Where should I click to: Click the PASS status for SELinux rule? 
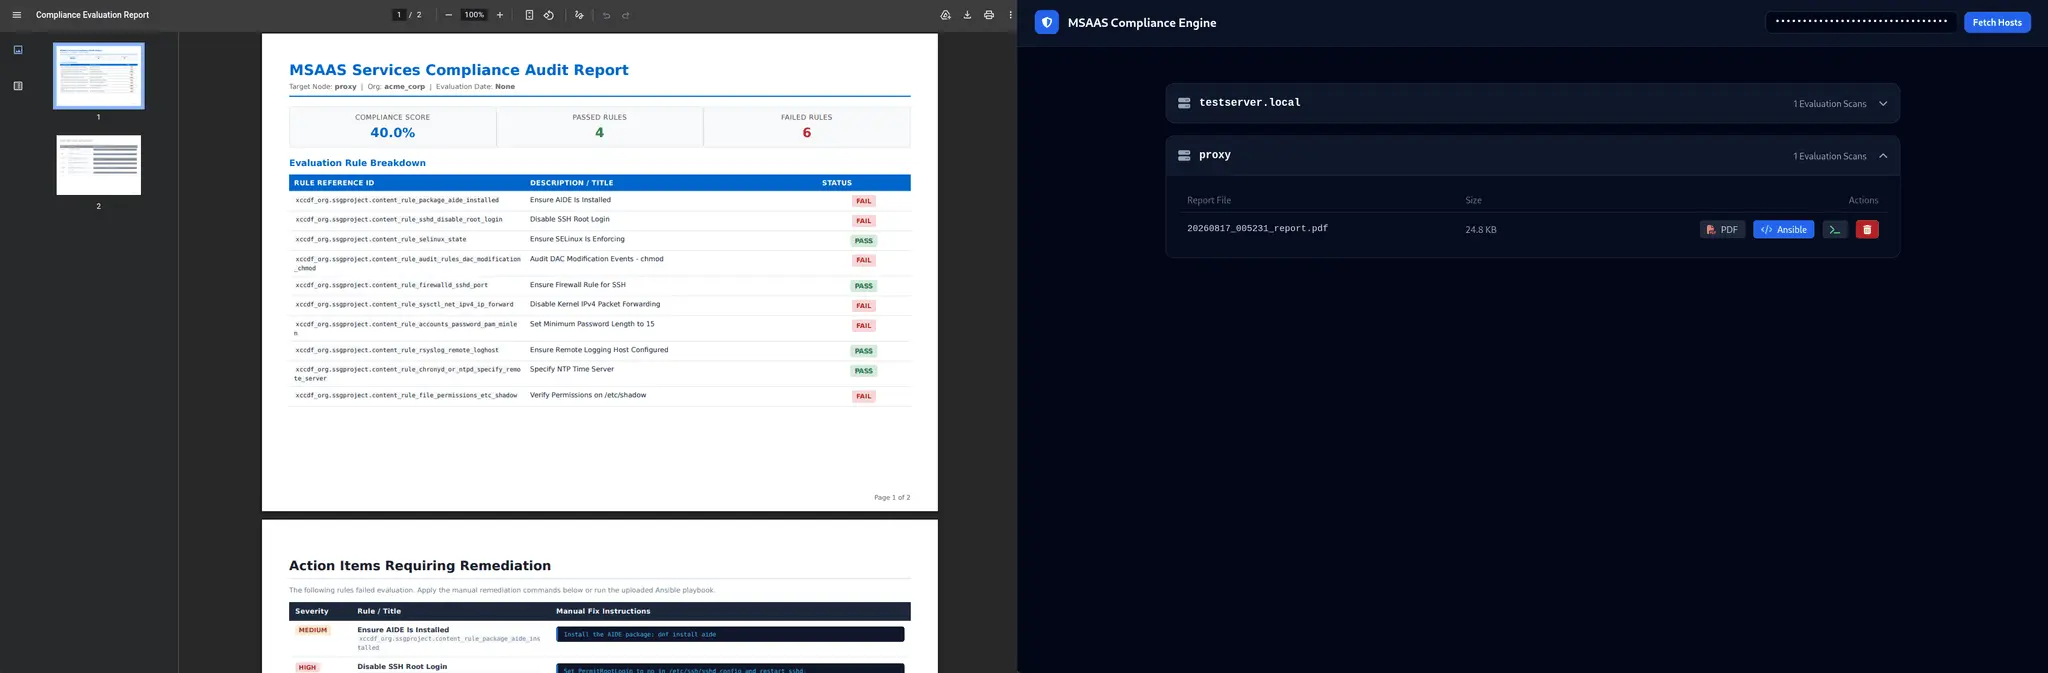(x=864, y=241)
